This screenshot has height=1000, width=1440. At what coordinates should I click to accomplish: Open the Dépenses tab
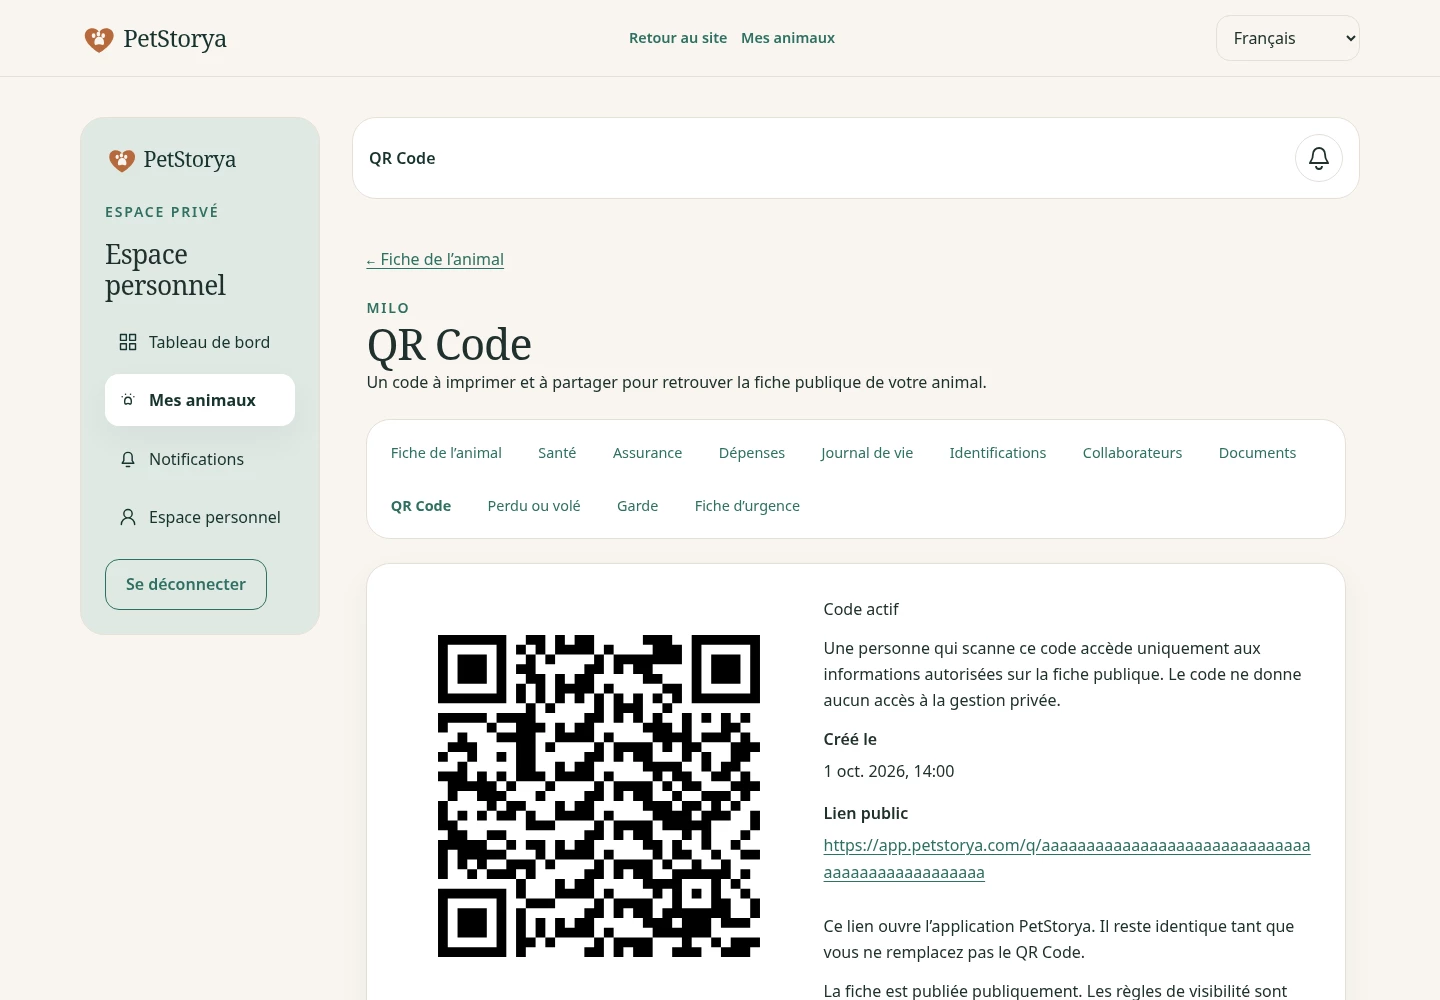coord(752,453)
